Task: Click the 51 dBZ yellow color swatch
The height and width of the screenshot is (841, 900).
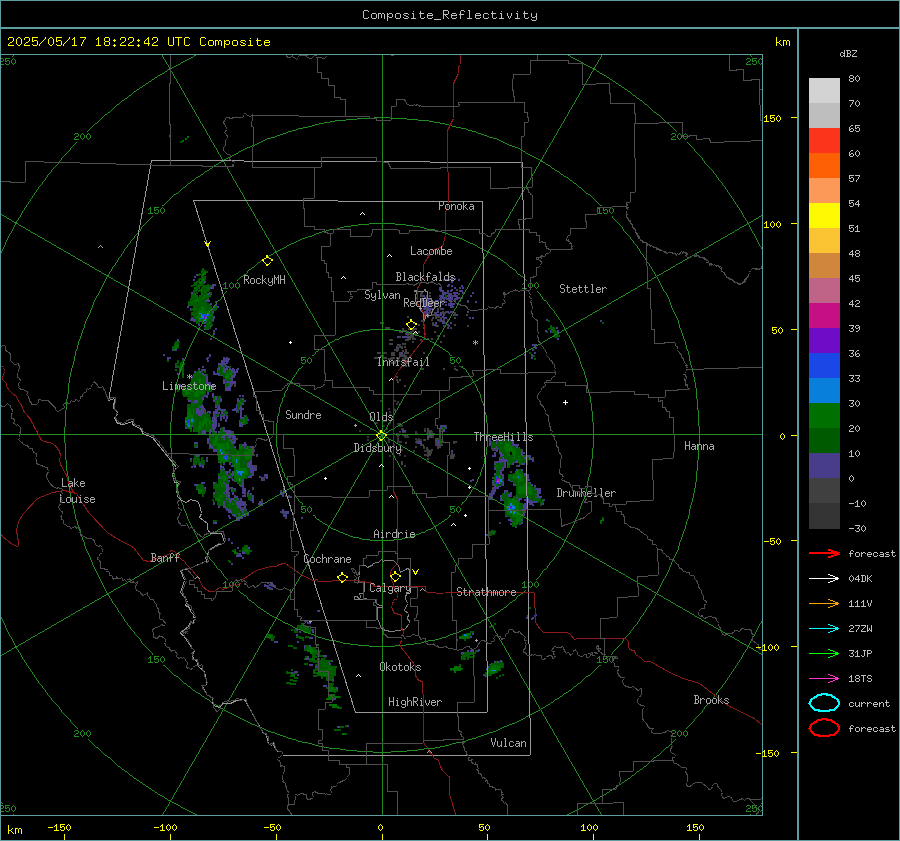Action: click(824, 215)
